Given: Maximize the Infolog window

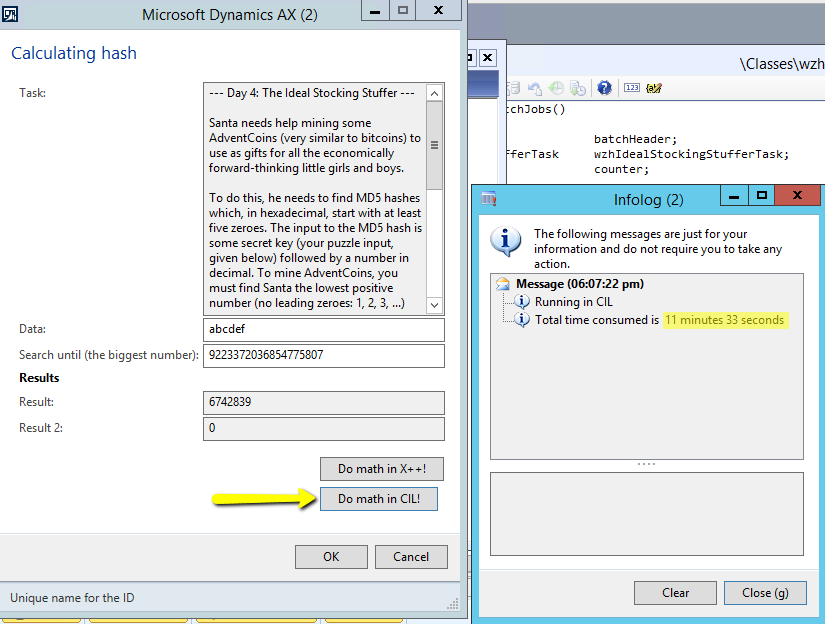Looking at the screenshot, I should pos(761,196).
